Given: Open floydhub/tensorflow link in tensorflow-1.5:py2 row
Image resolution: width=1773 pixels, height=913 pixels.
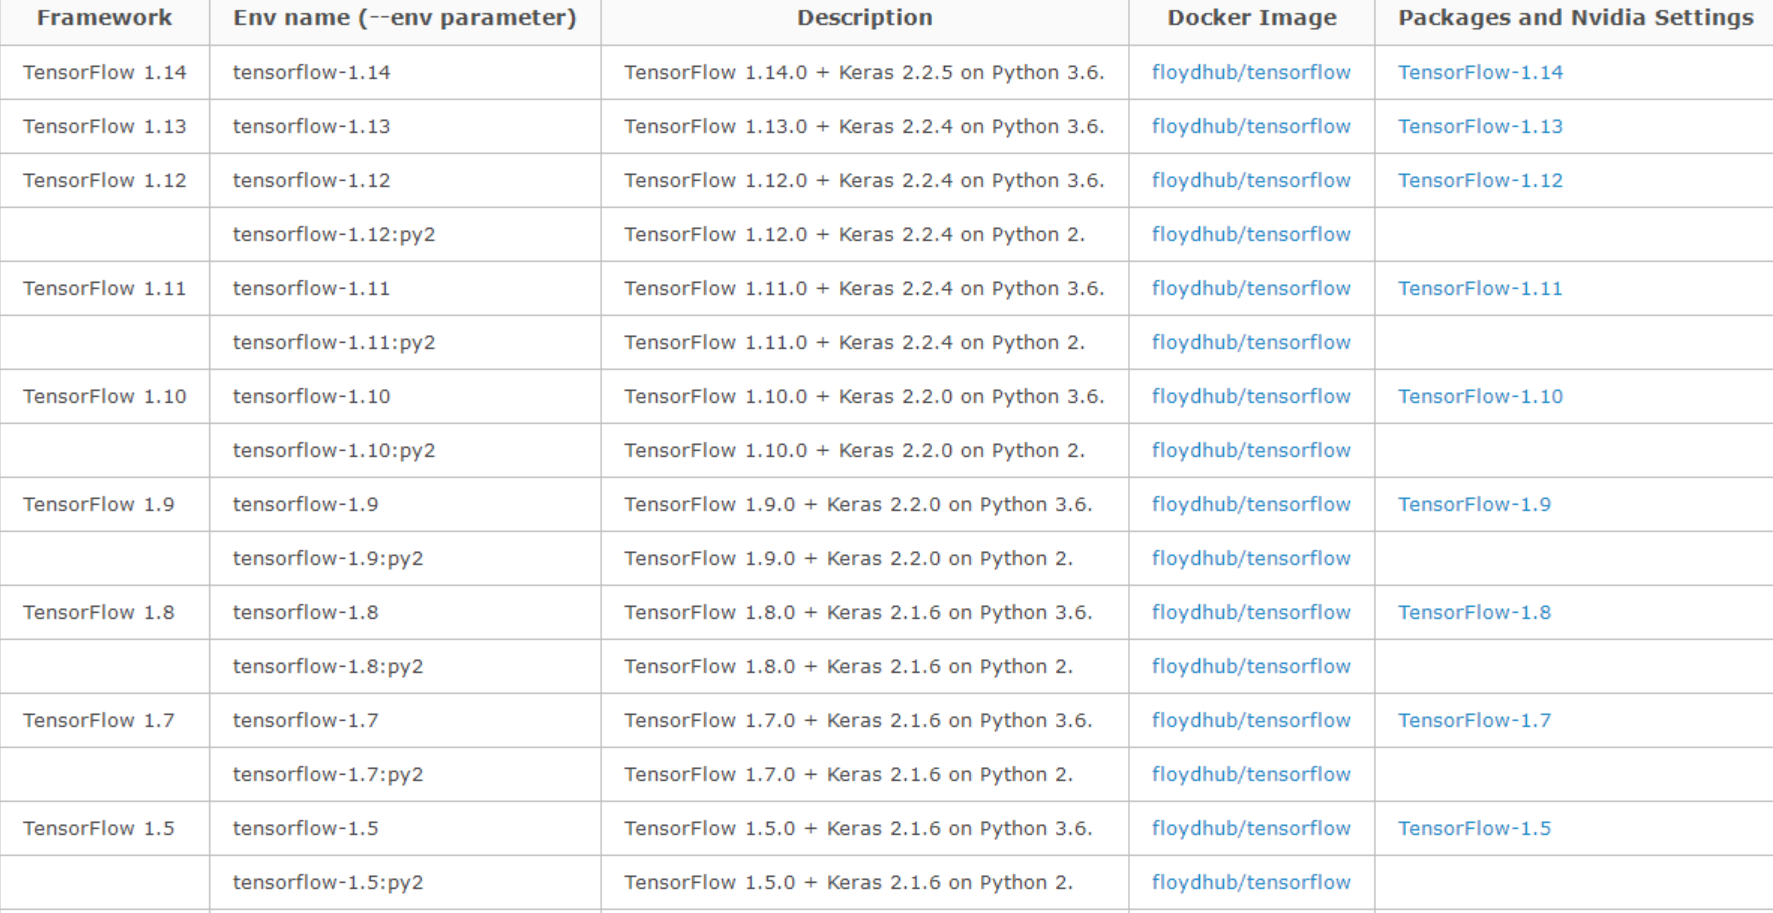Looking at the screenshot, I should click(1251, 882).
